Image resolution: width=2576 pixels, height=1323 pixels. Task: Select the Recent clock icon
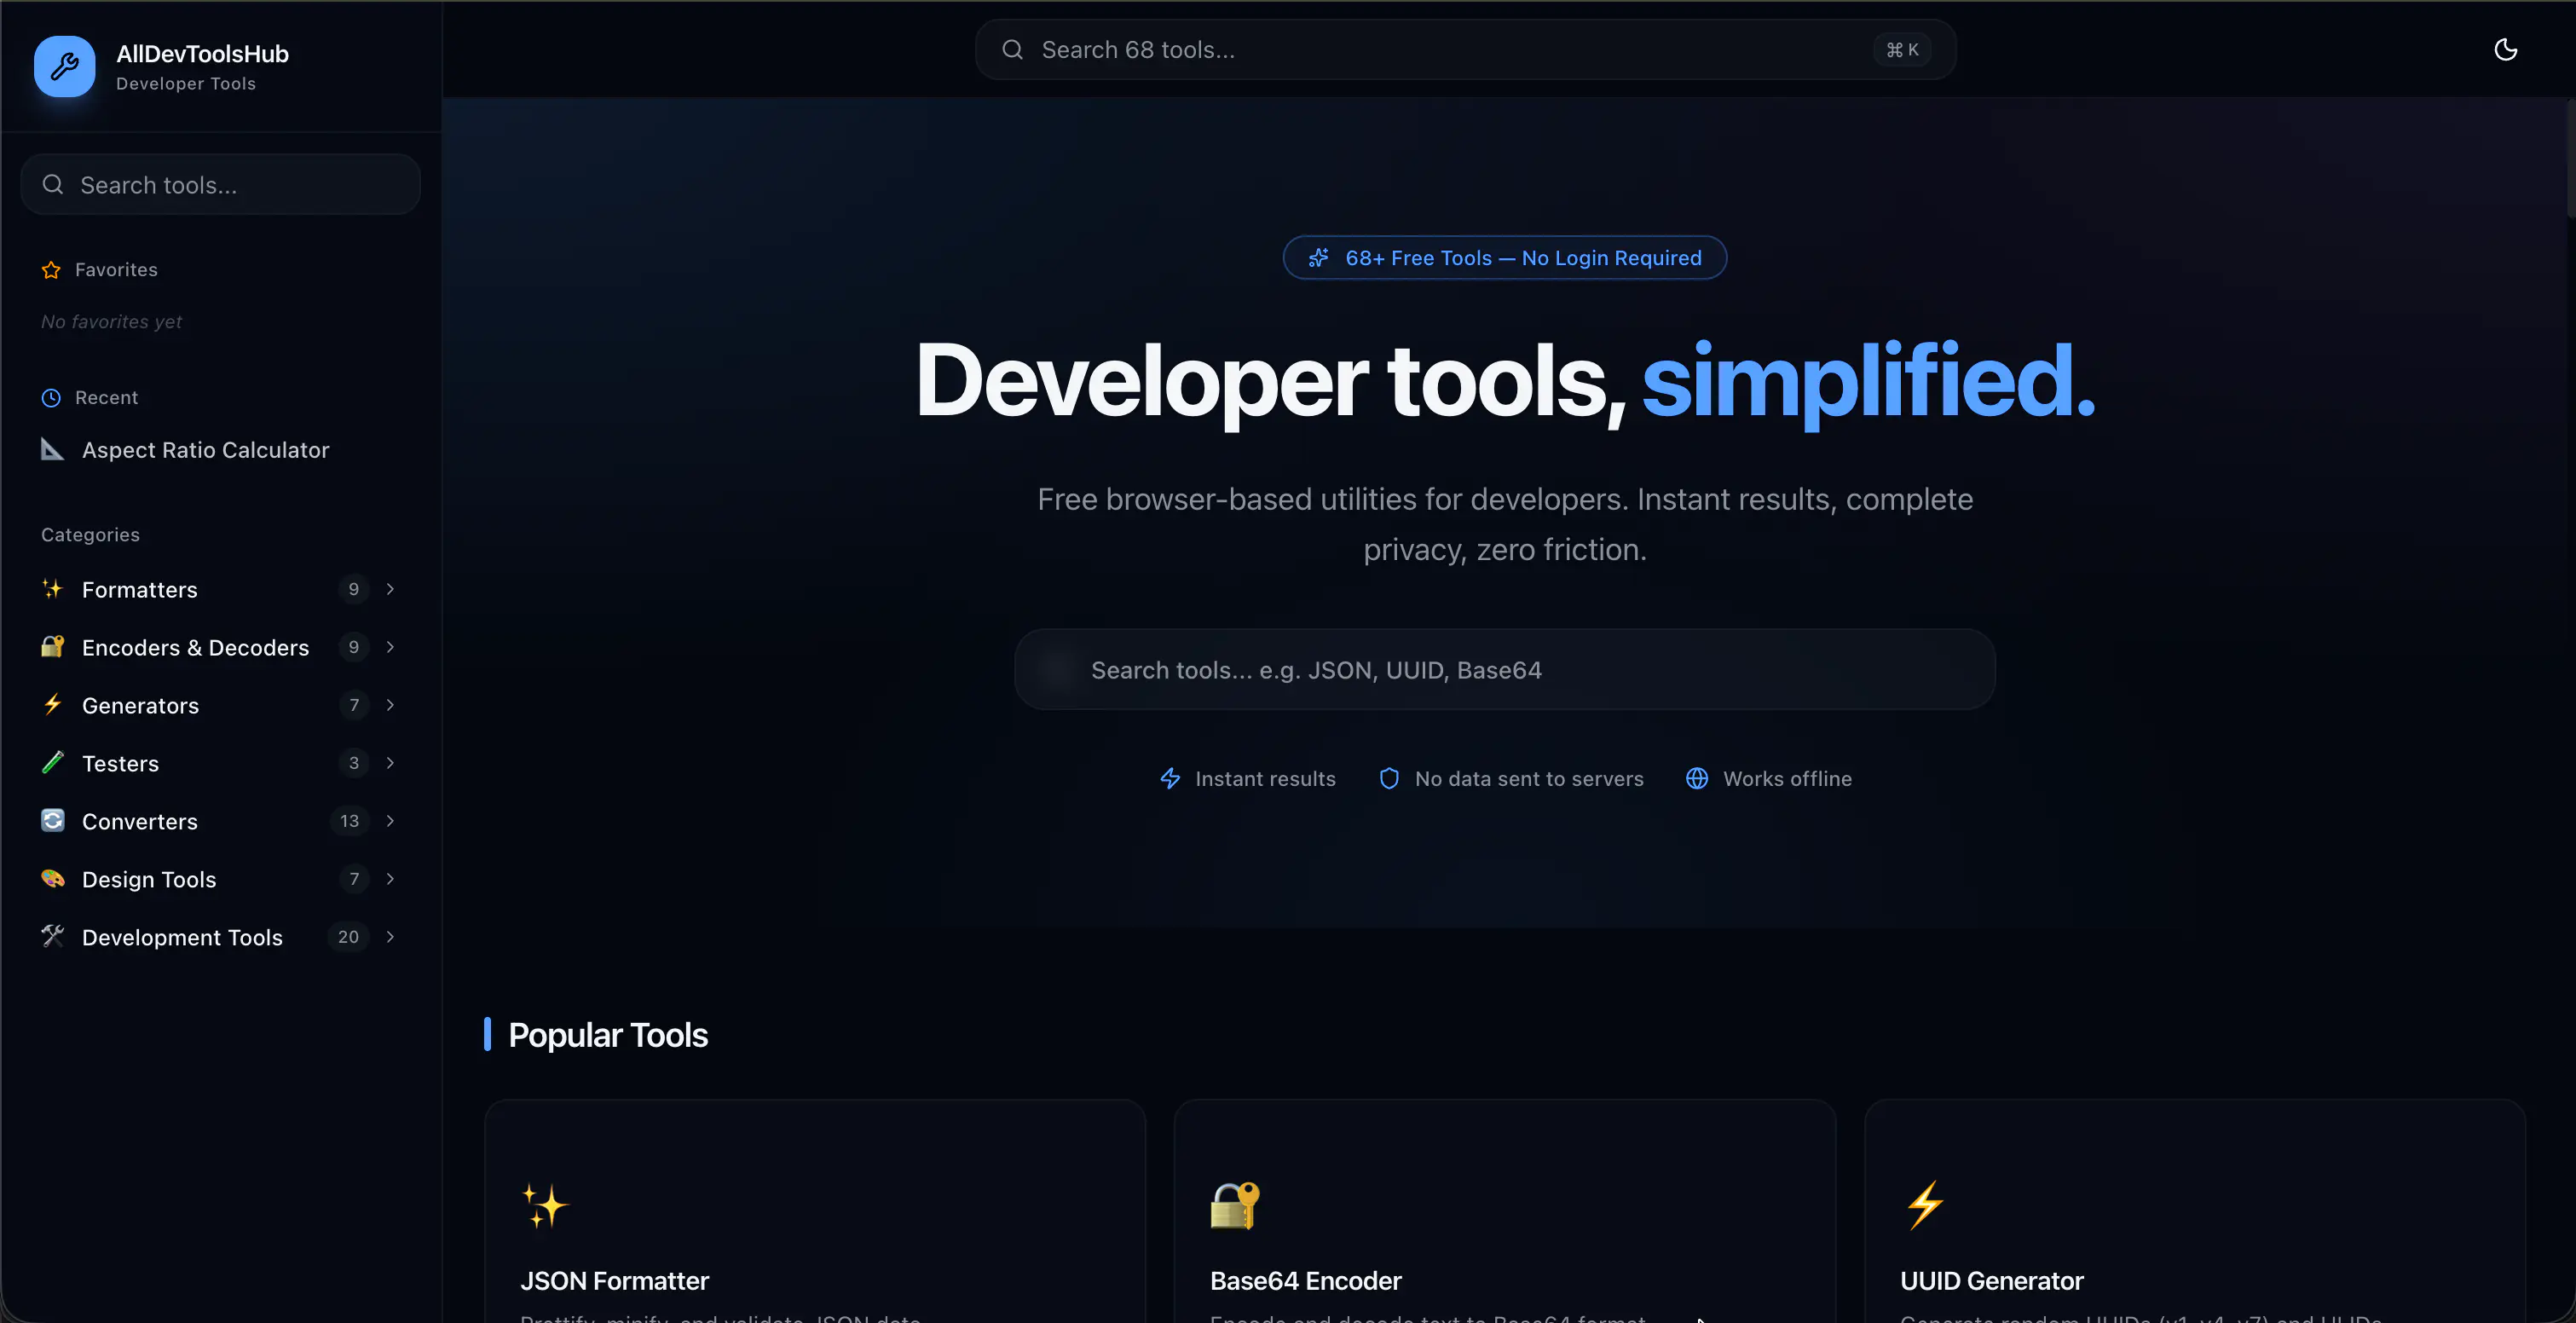pos(51,397)
